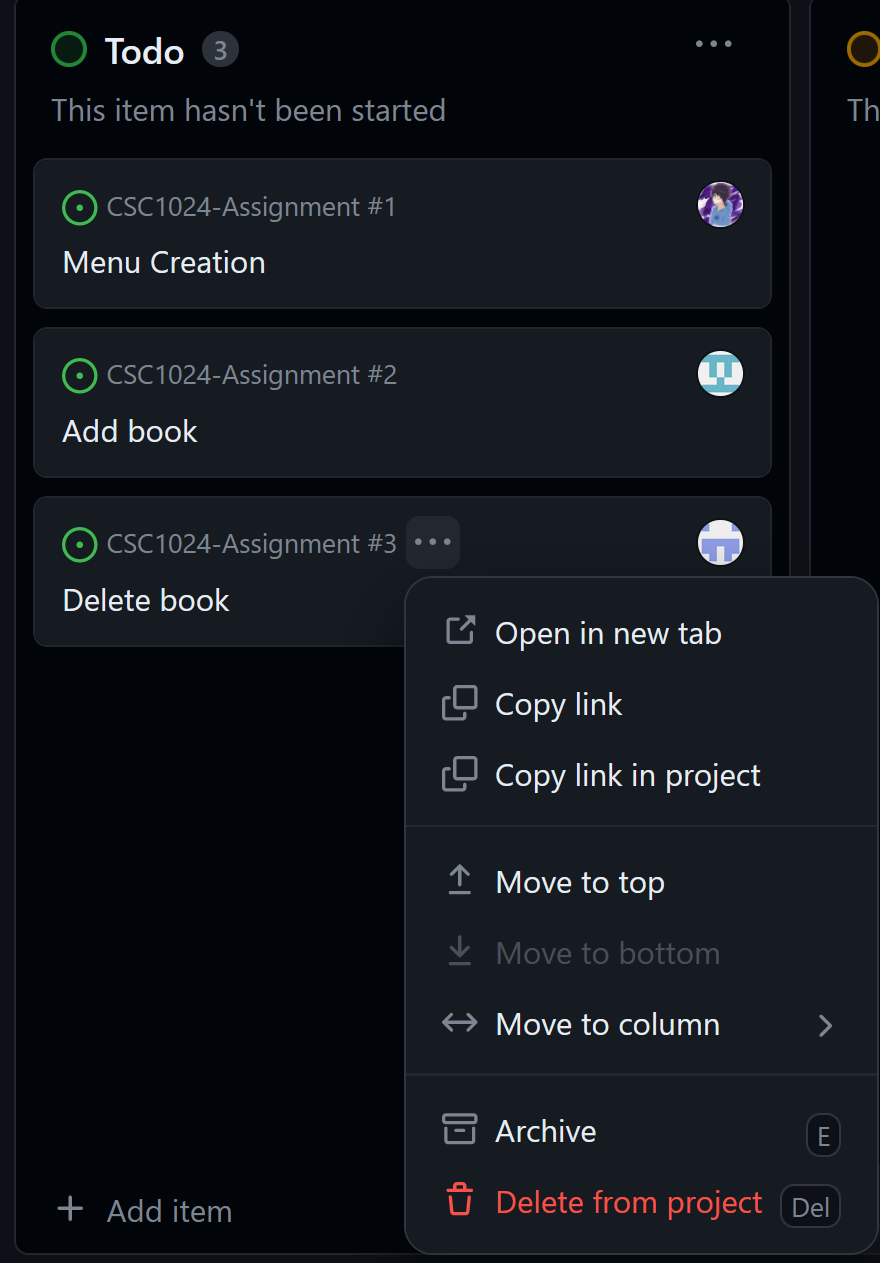Click the ellipsis menu on the Delete book card
Image resolution: width=880 pixels, height=1263 pixels.
point(432,542)
